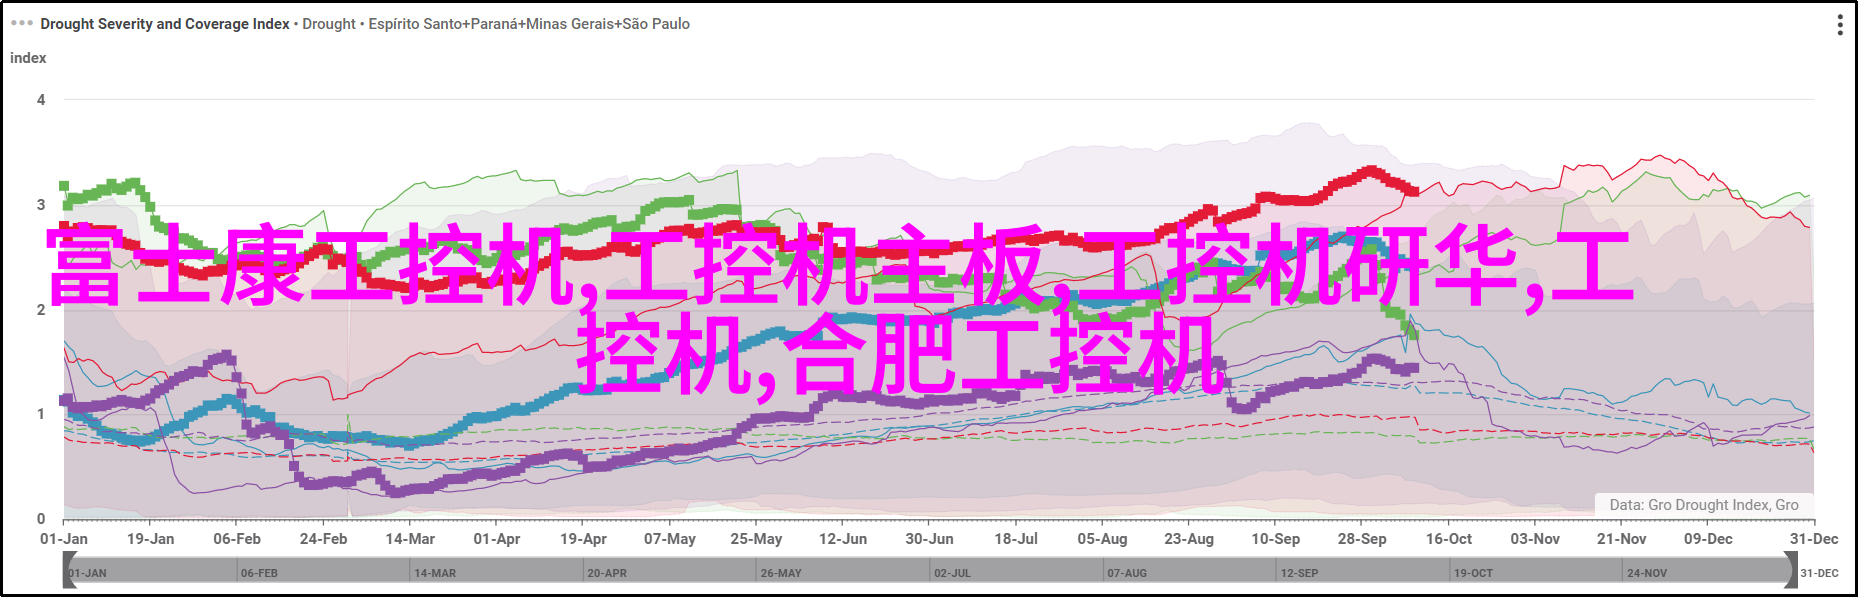Click the '12-Jun' x-axis label
The image size is (1860, 597).
pos(843,539)
